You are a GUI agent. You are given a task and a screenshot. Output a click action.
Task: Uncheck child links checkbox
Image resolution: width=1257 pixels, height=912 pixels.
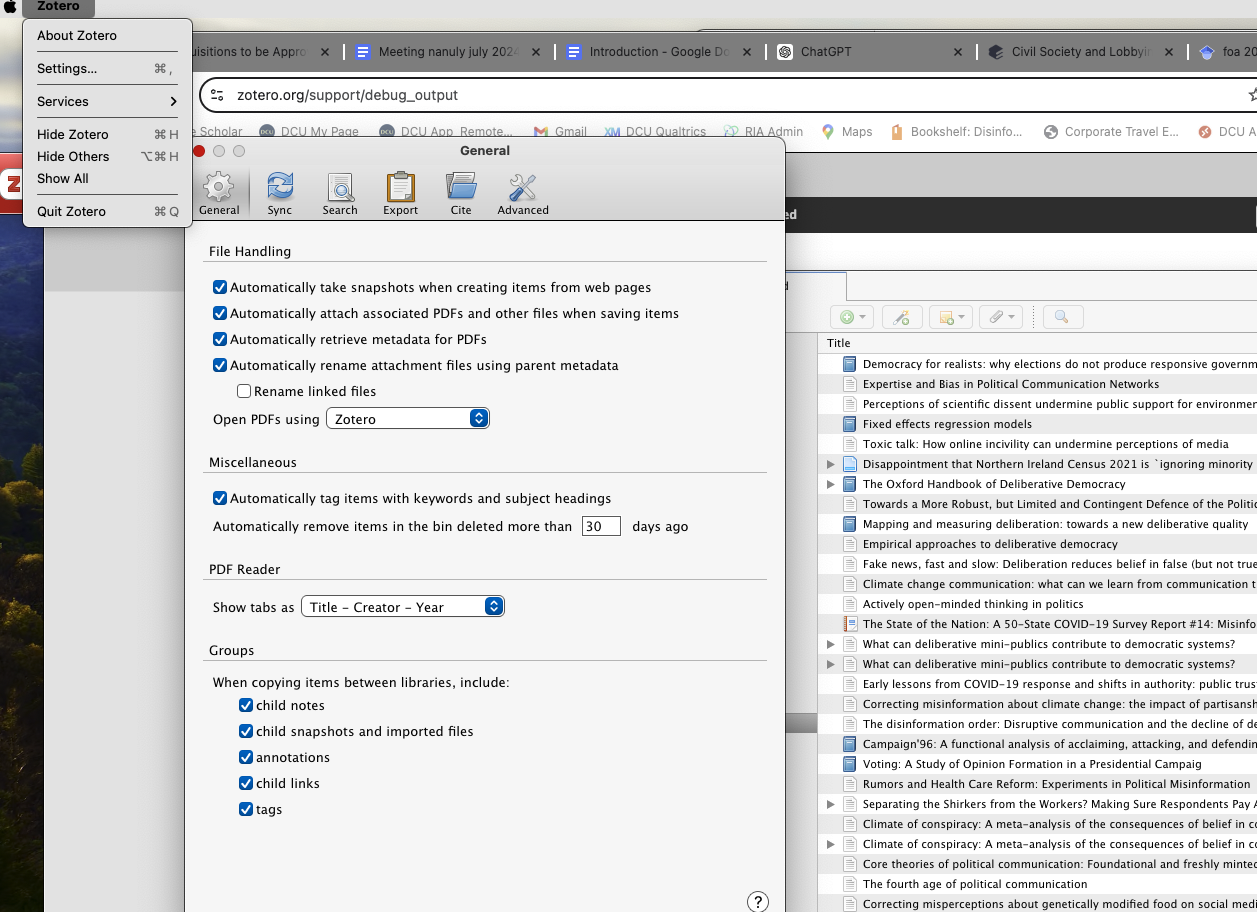[x=246, y=783]
